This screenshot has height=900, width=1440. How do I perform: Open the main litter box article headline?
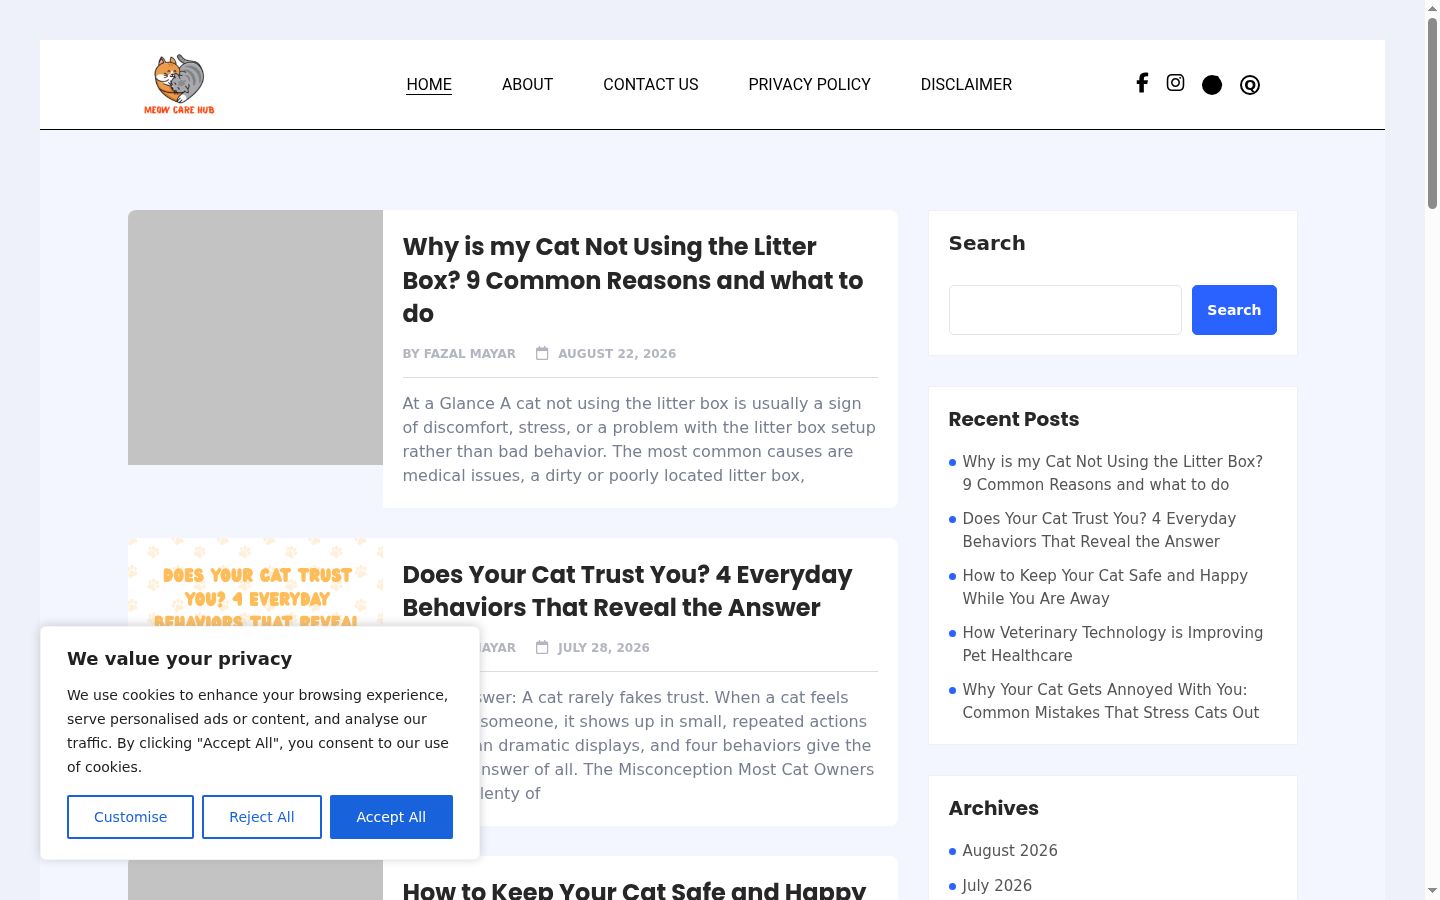tap(633, 280)
